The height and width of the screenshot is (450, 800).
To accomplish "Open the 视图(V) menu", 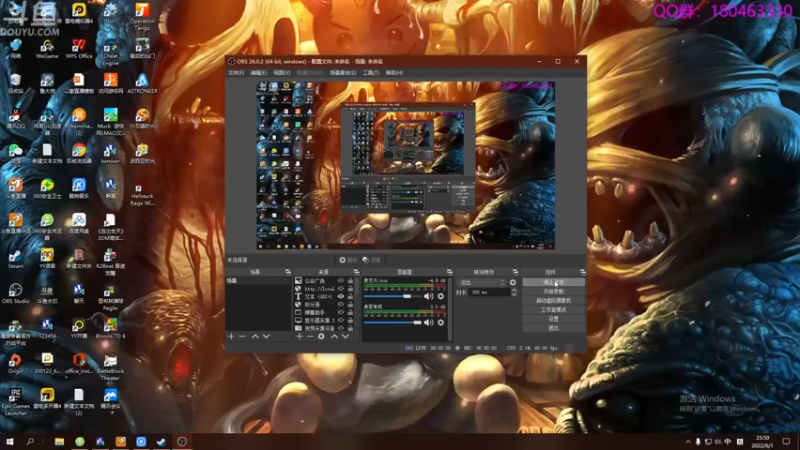I will [282, 73].
